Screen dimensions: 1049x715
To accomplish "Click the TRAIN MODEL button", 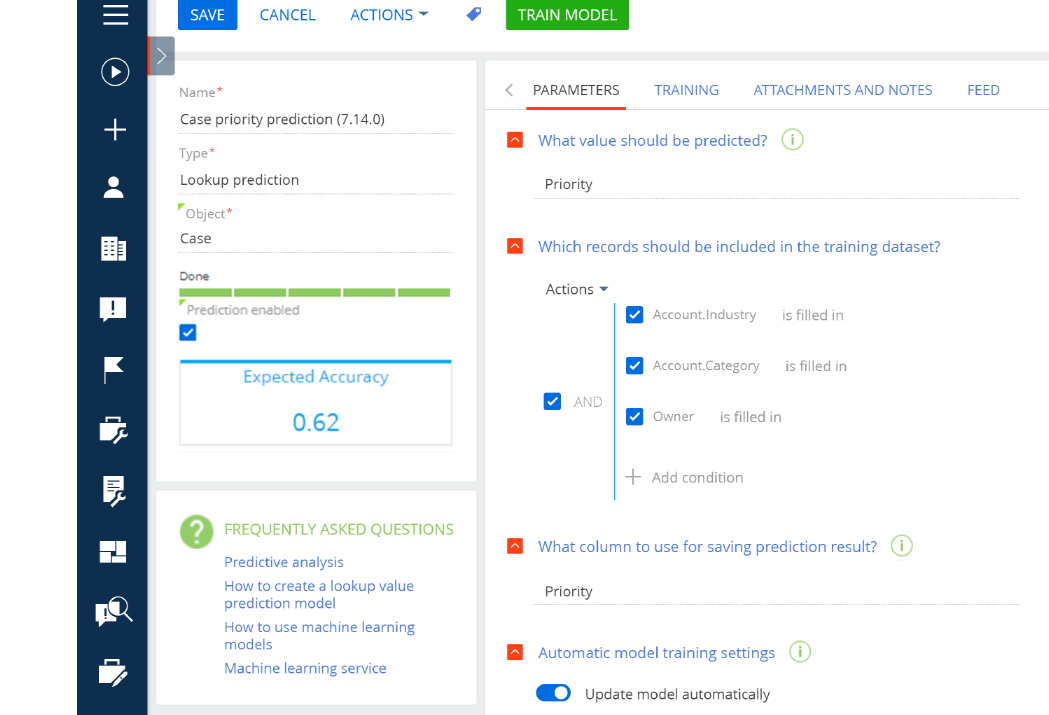I will (567, 15).
